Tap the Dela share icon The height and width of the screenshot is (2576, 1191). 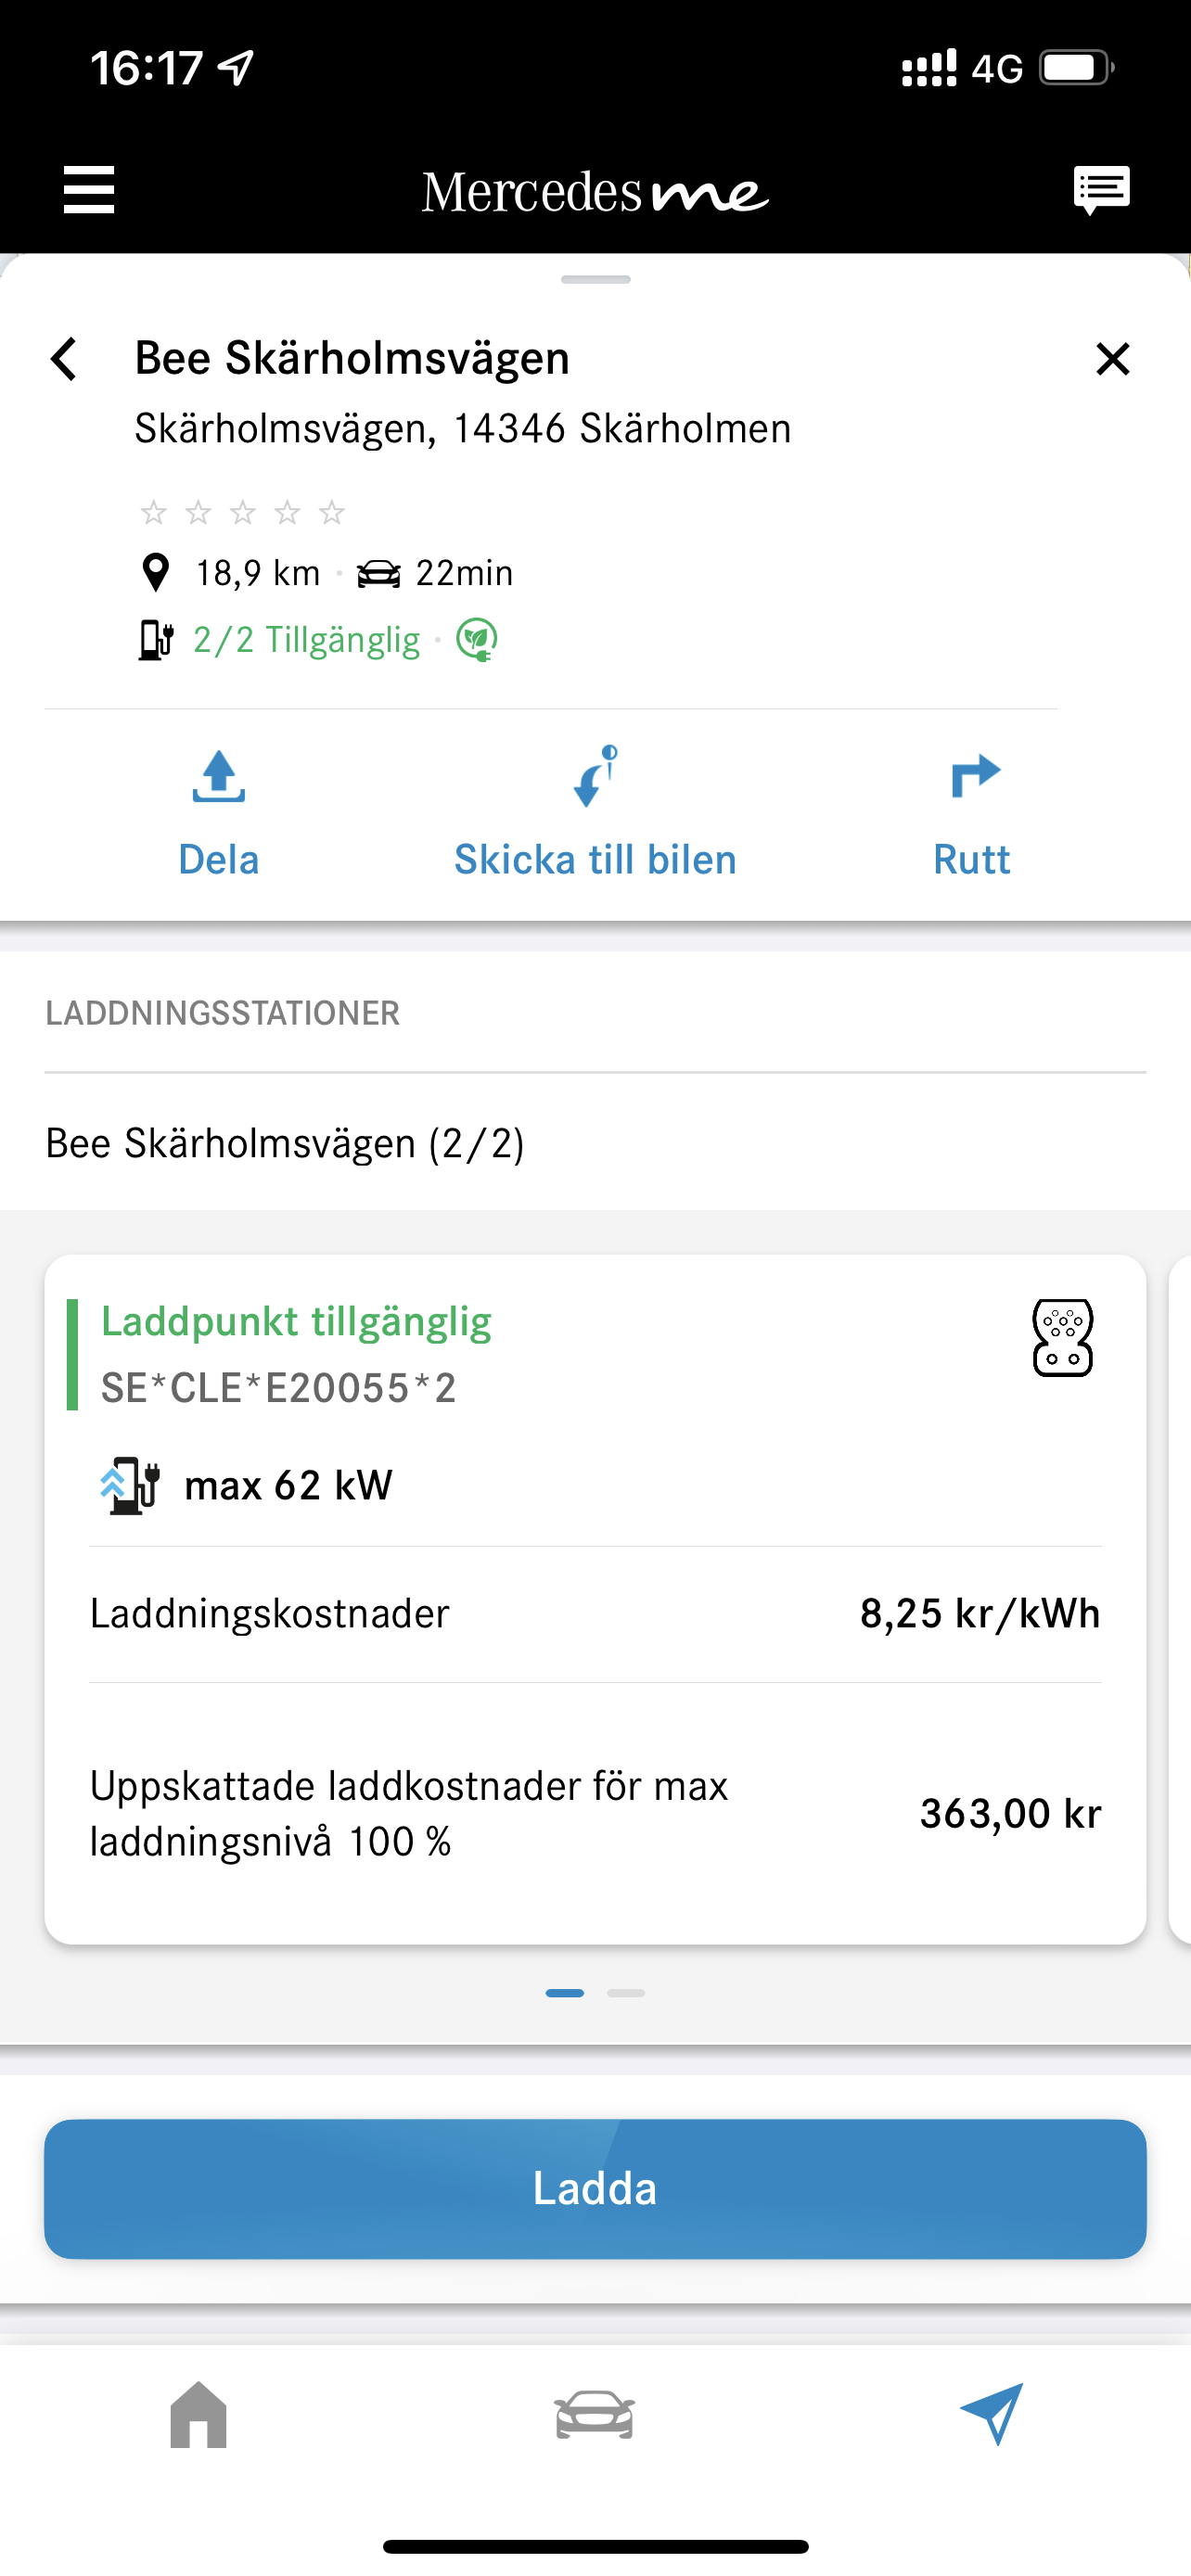point(218,778)
